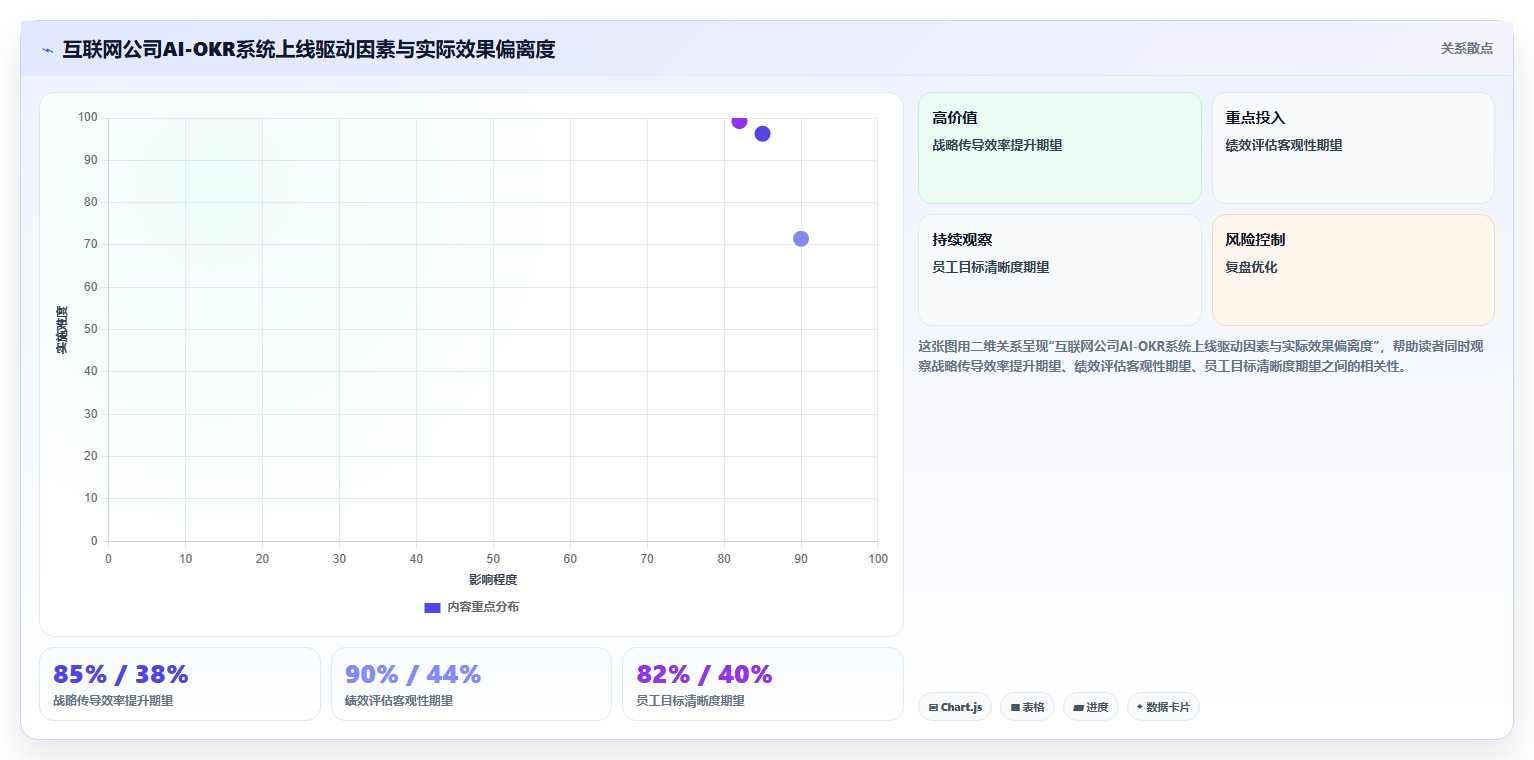Click the 实施难度 y-axis label

click(62, 329)
